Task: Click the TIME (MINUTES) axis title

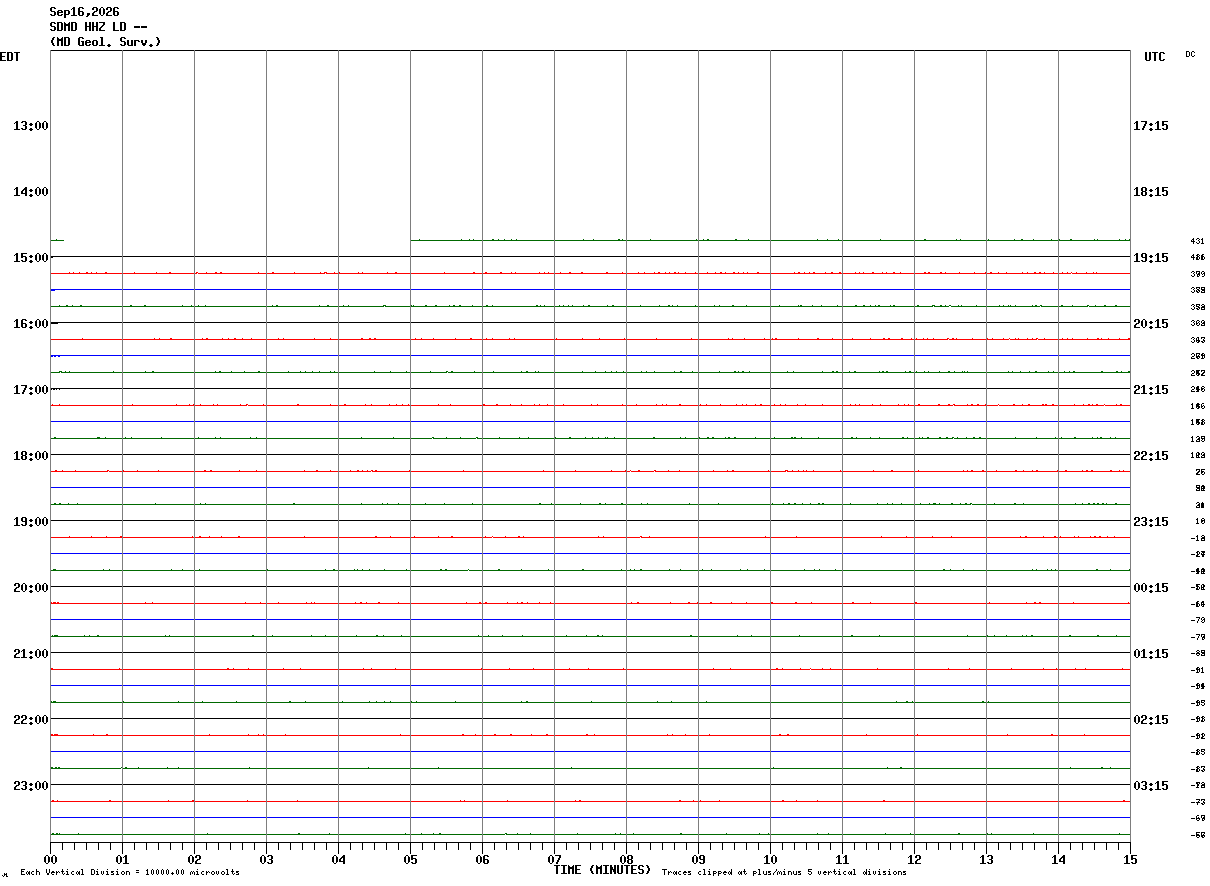Action: click(x=602, y=870)
